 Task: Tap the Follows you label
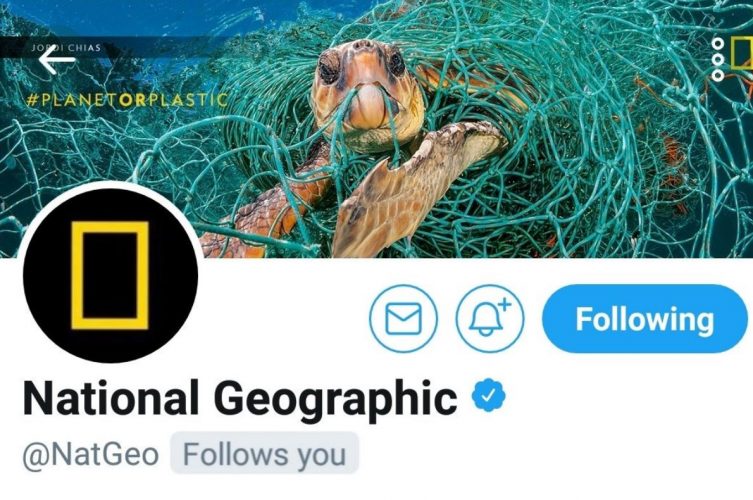(x=265, y=453)
